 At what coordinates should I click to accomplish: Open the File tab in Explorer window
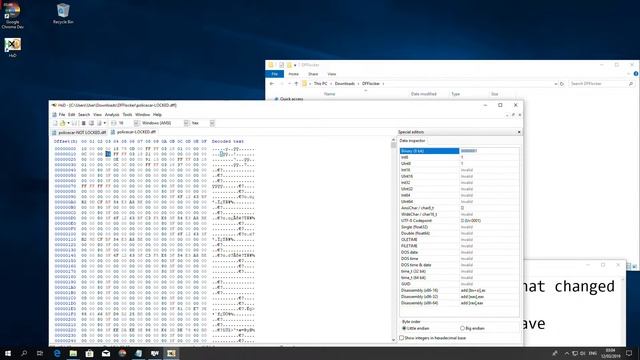point(275,74)
